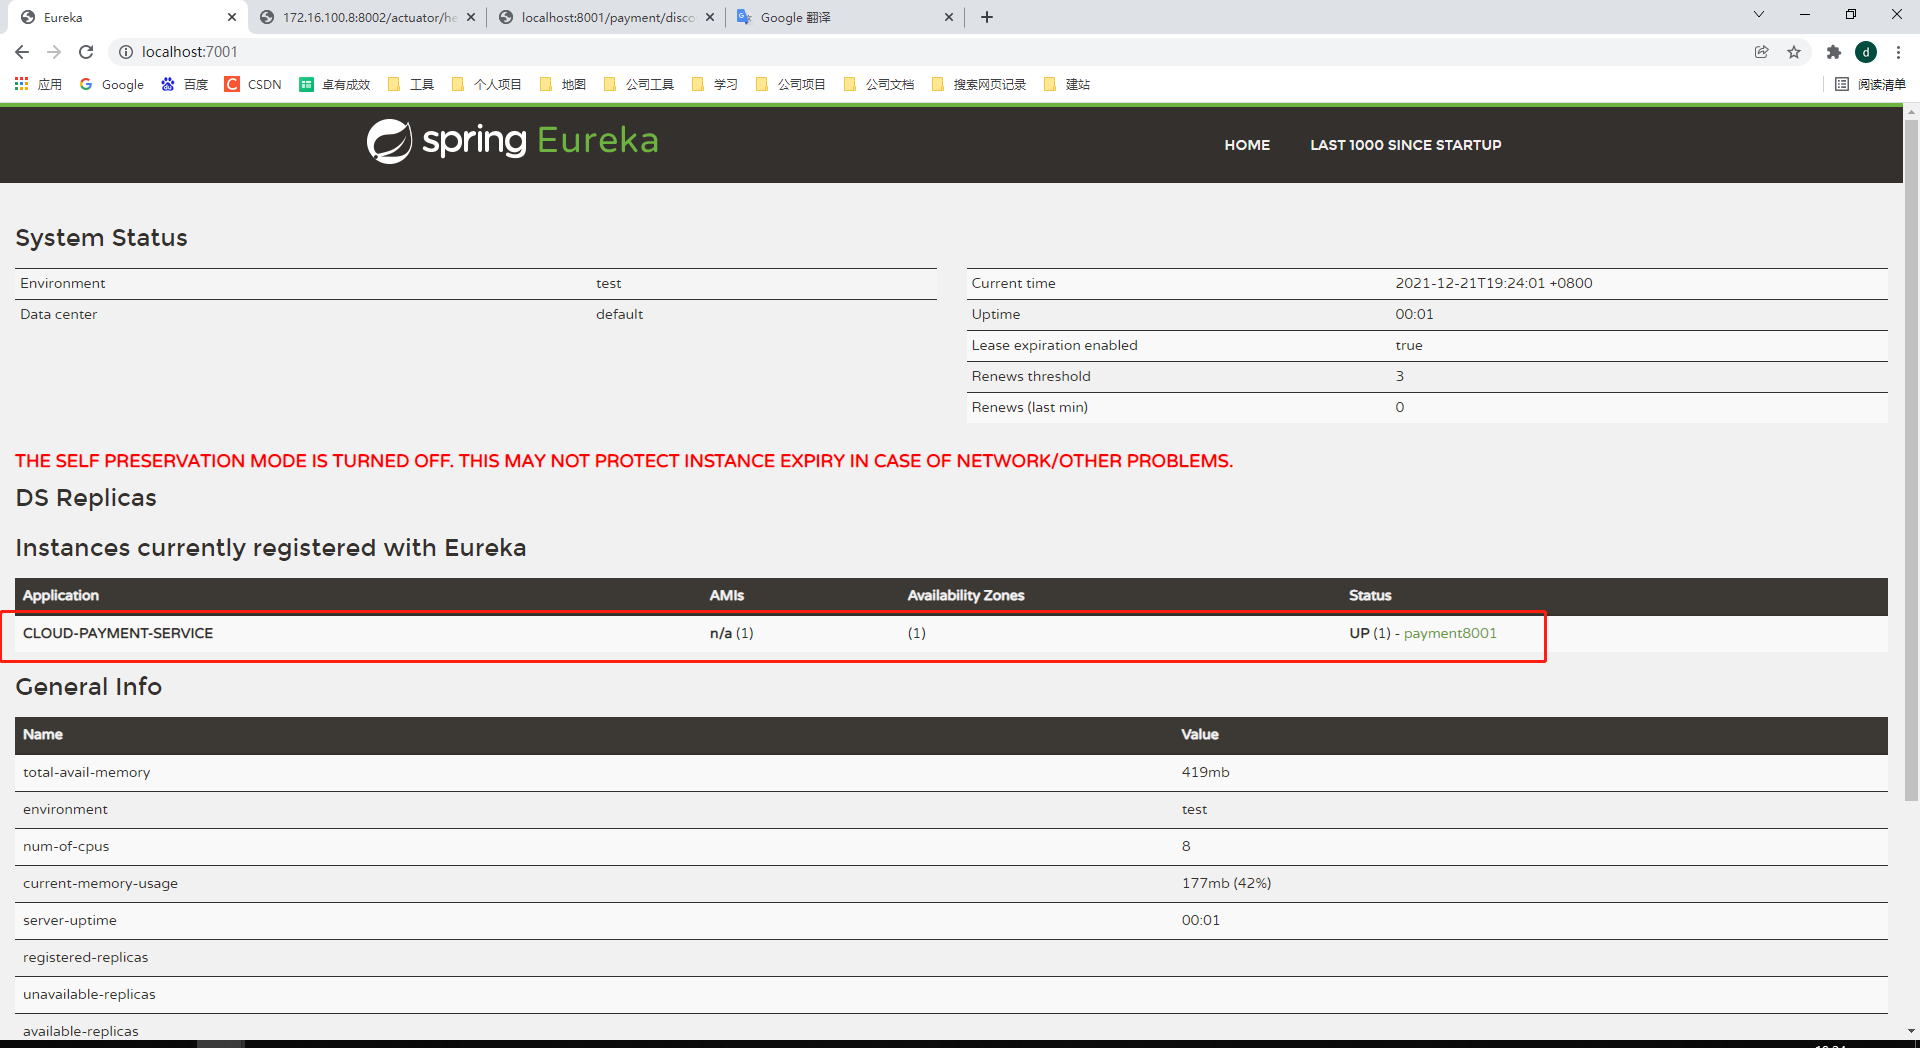This screenshot has height=1048, width=1920.
Task: Close the 172.16.100.8:8002 actuator tab
Action: 471,17
